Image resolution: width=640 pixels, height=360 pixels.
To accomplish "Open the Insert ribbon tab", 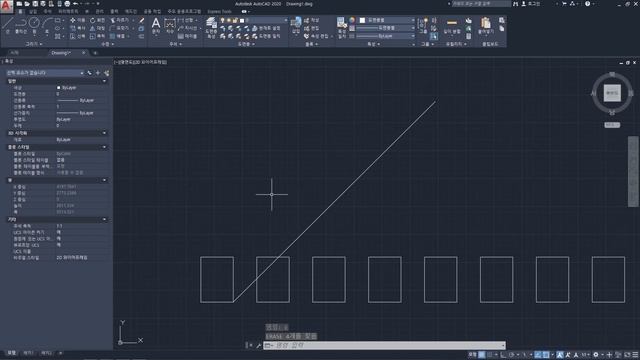I will [33, 11].
